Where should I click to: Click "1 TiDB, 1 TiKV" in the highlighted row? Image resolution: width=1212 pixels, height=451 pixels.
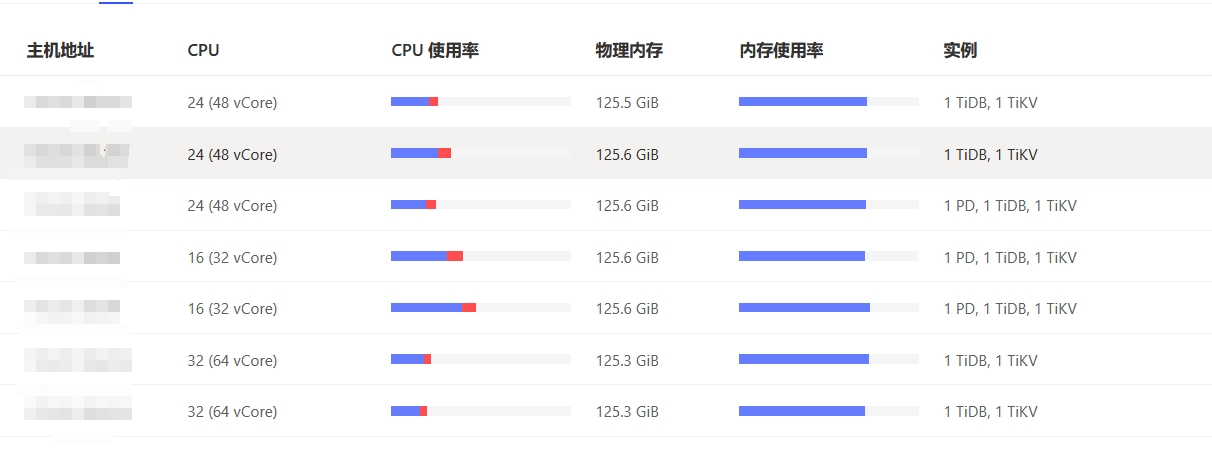pyautogui.click(x=990, y=155)
